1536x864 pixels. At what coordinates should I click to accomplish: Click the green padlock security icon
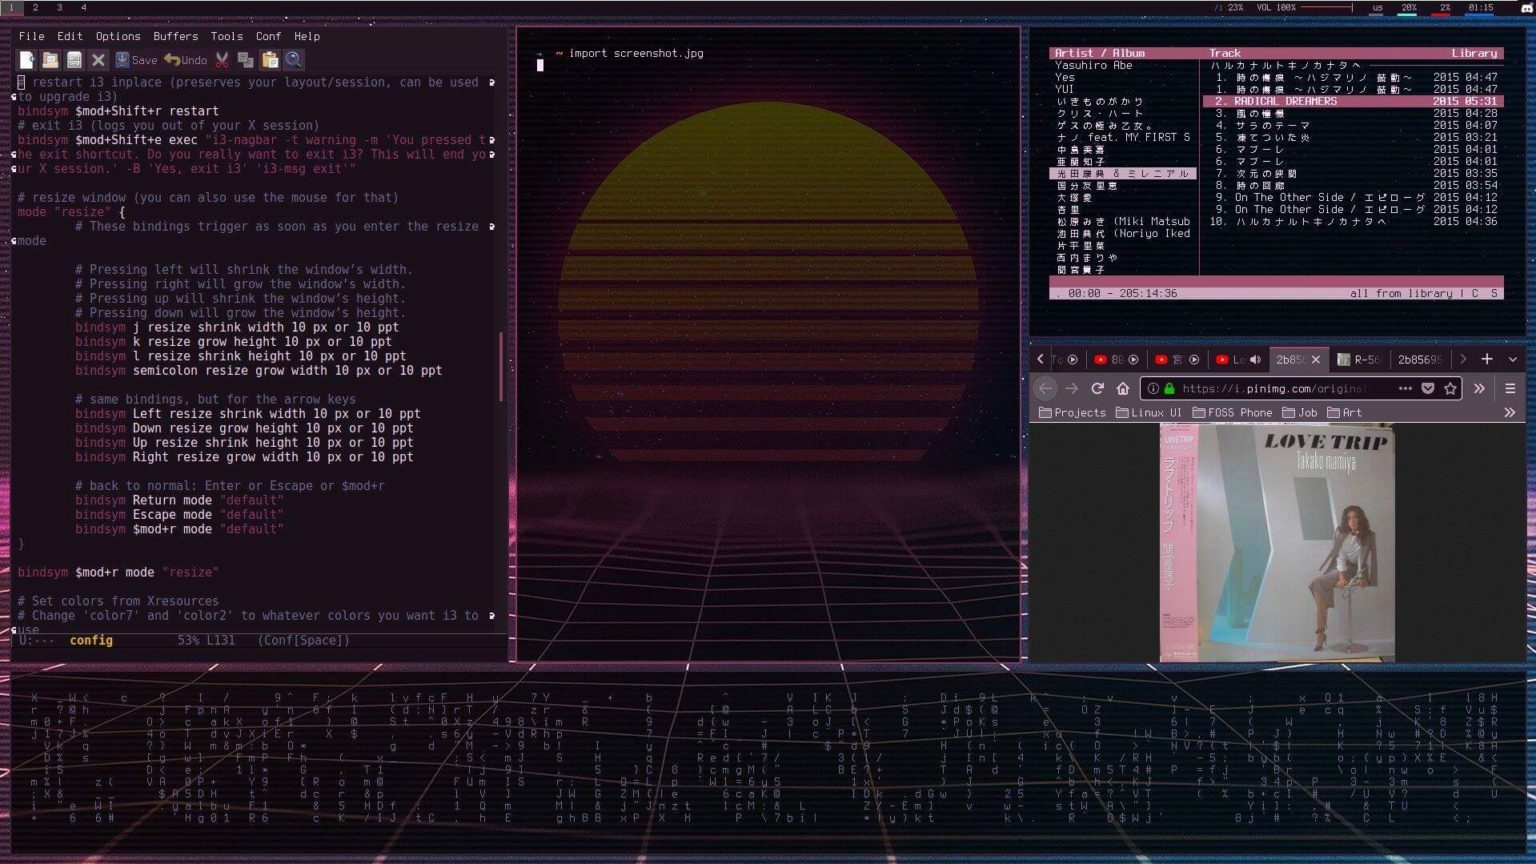(x=1169, y=388)
